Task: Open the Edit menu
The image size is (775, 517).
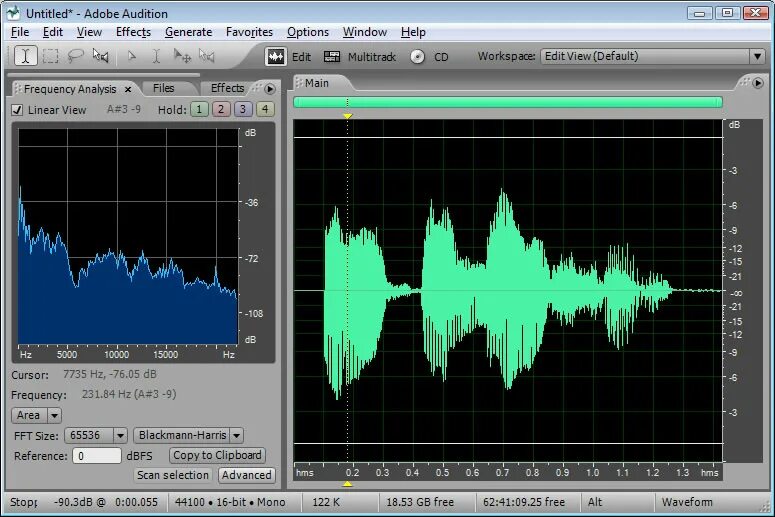Action: 52,32
